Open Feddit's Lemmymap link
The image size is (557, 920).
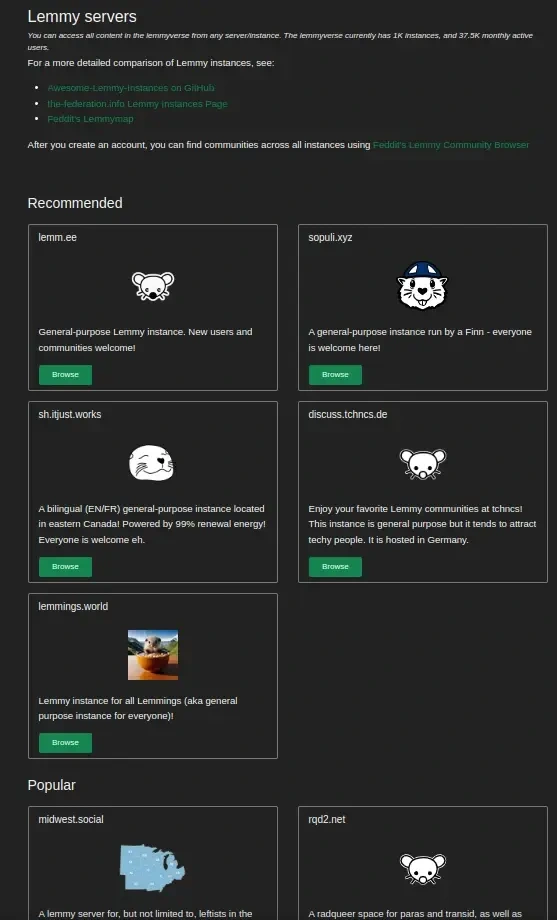[90, 119]
